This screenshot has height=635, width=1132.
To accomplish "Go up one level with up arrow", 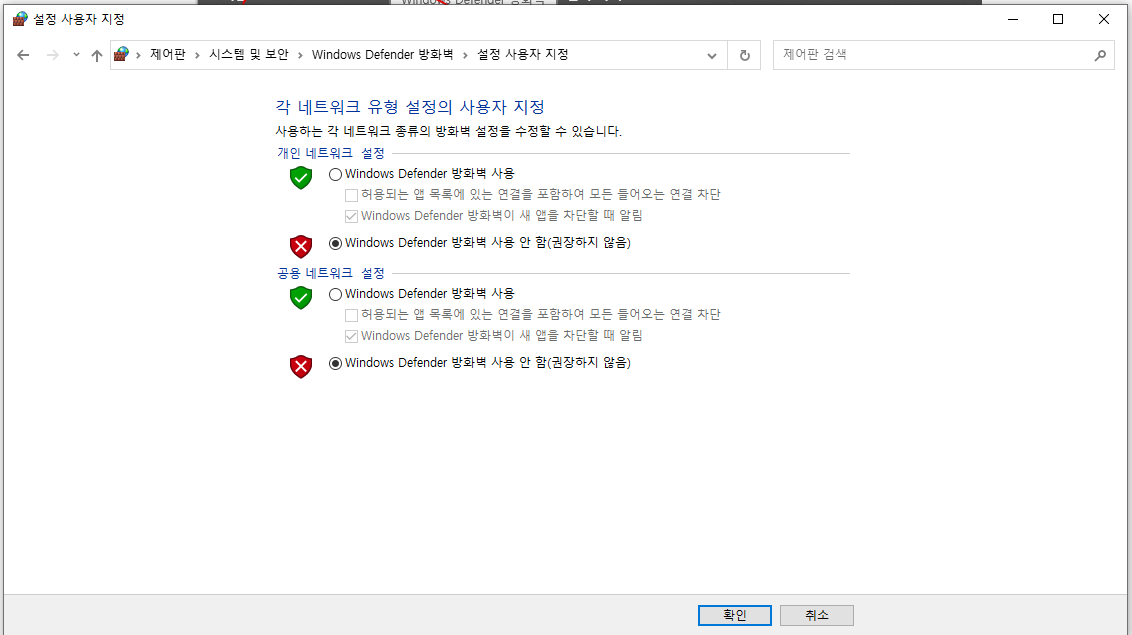I will coord(97,55).
